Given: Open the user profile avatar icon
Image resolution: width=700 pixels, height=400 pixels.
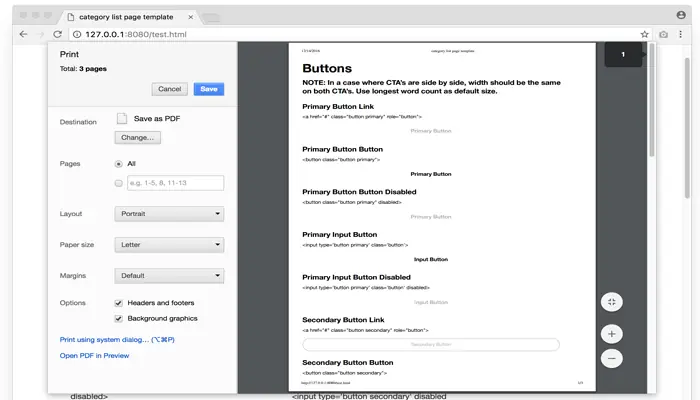Looking at the screenshot, I should [681, 15].
